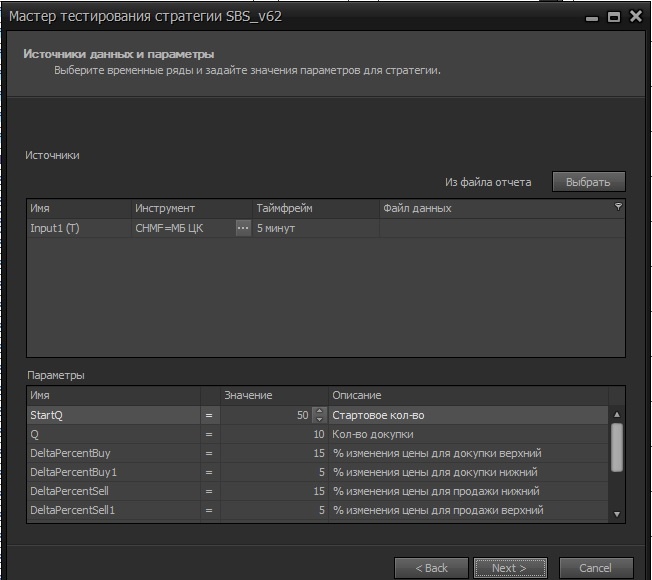Click the empty Файл данных cell for Input1
652x580 pixels.
(x=502, y=228)
